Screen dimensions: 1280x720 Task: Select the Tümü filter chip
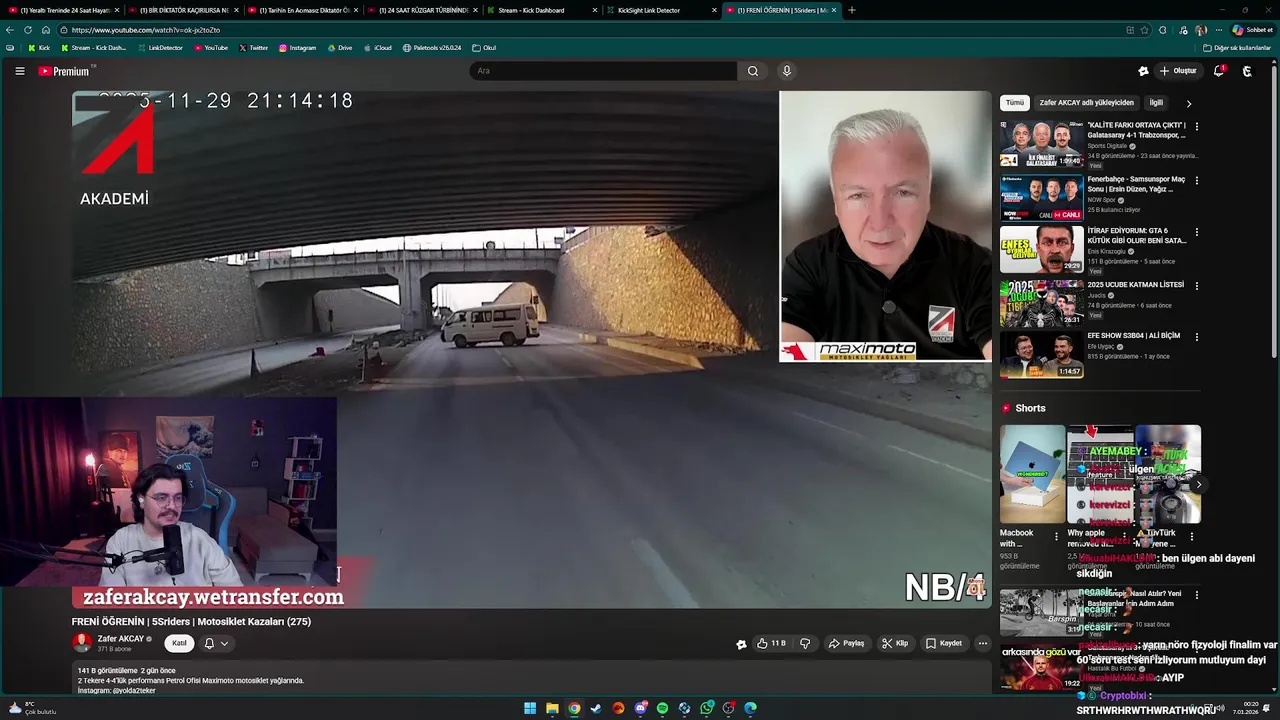(x=1015, y=103)
